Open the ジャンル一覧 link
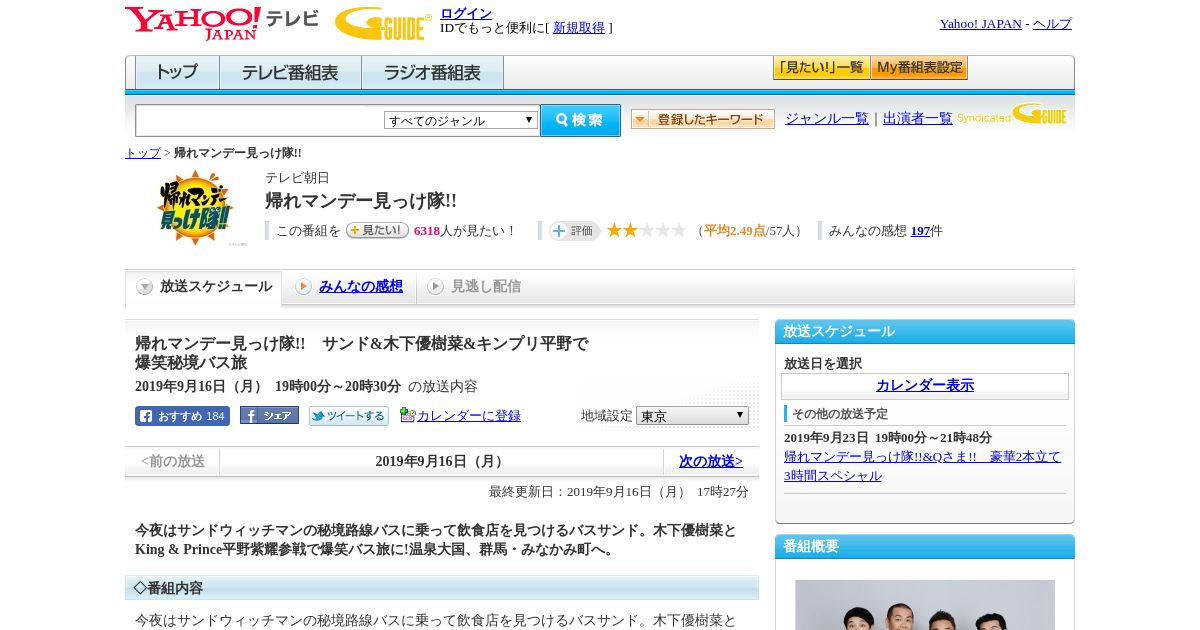Viewport: 1200px width, 630px height. 827,119
